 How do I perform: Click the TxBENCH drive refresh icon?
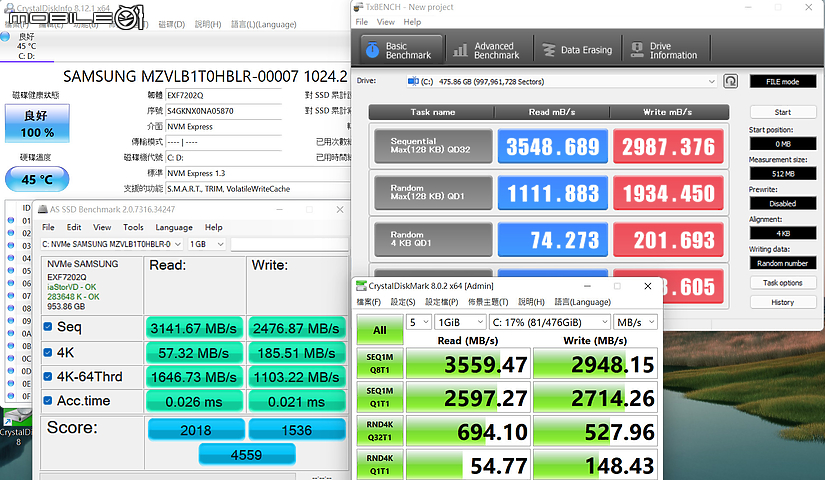click(x=730, y=81)
